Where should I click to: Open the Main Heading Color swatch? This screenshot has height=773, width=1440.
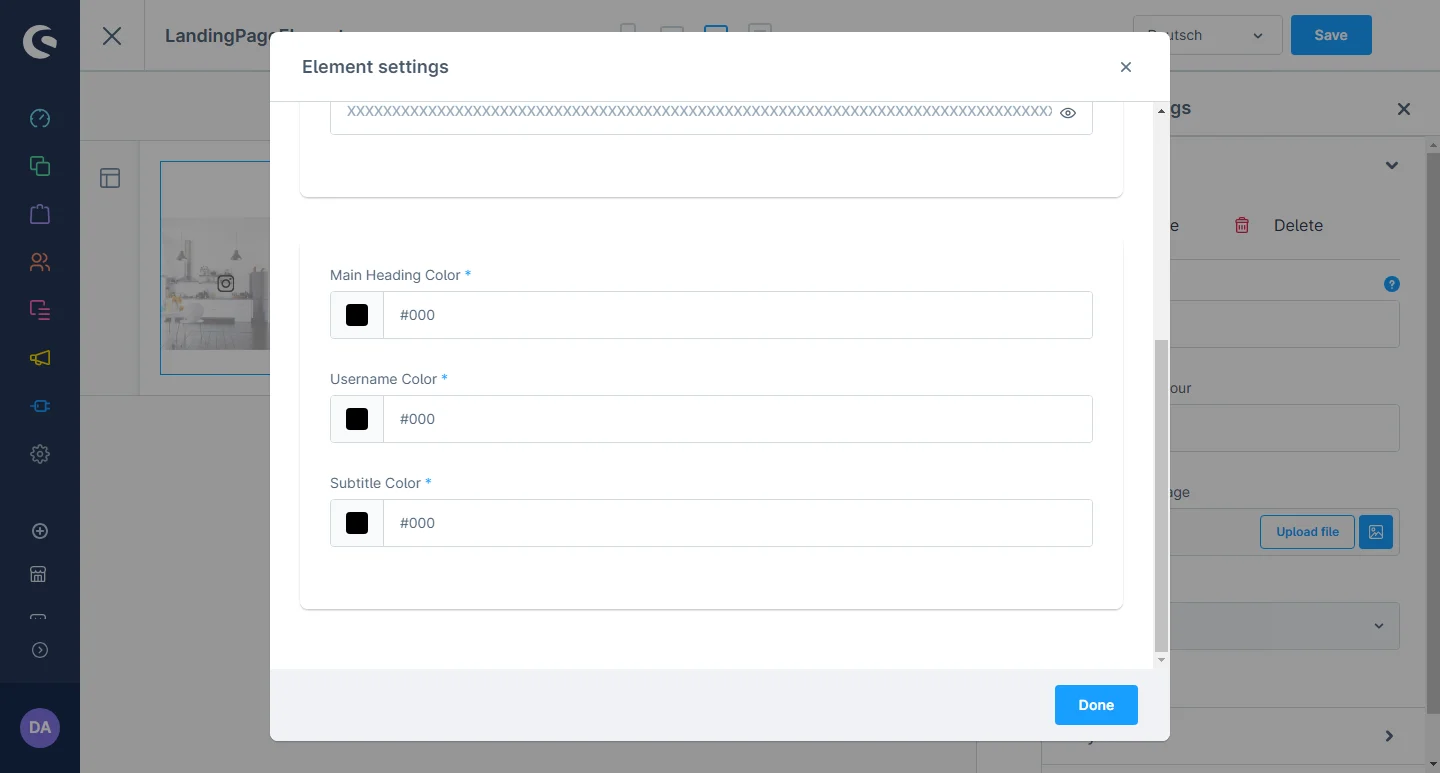coord(357,315)
